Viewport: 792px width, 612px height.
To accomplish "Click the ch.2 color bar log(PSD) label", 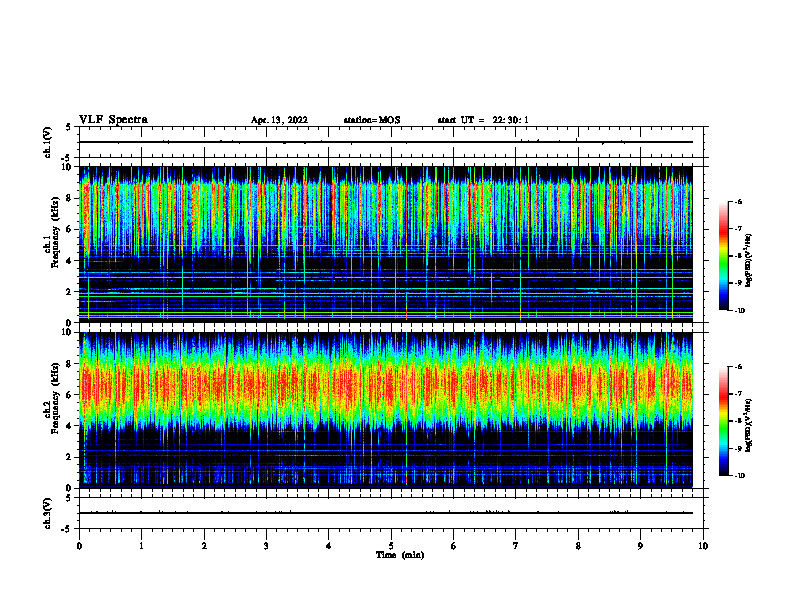I will [749, 425].
